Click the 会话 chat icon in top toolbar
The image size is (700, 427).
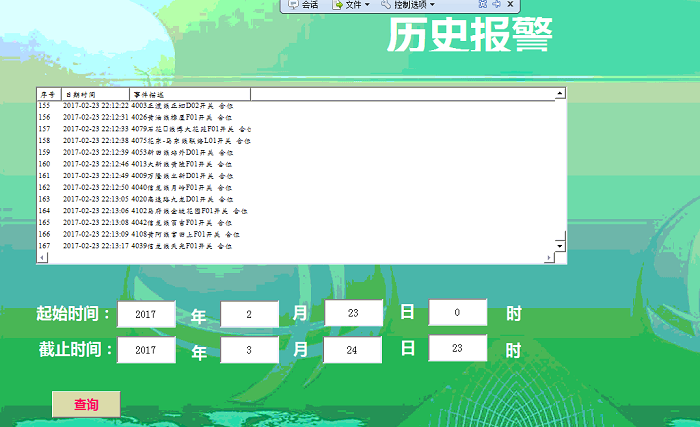pos(303,5)
